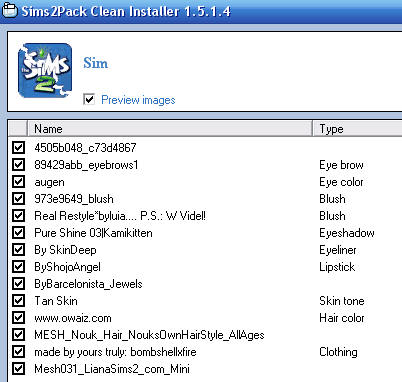Uncheck the By SkinDeep eyeliner checkbox
The width and height of the screenshot is (402, 382).
click(18, 250)
